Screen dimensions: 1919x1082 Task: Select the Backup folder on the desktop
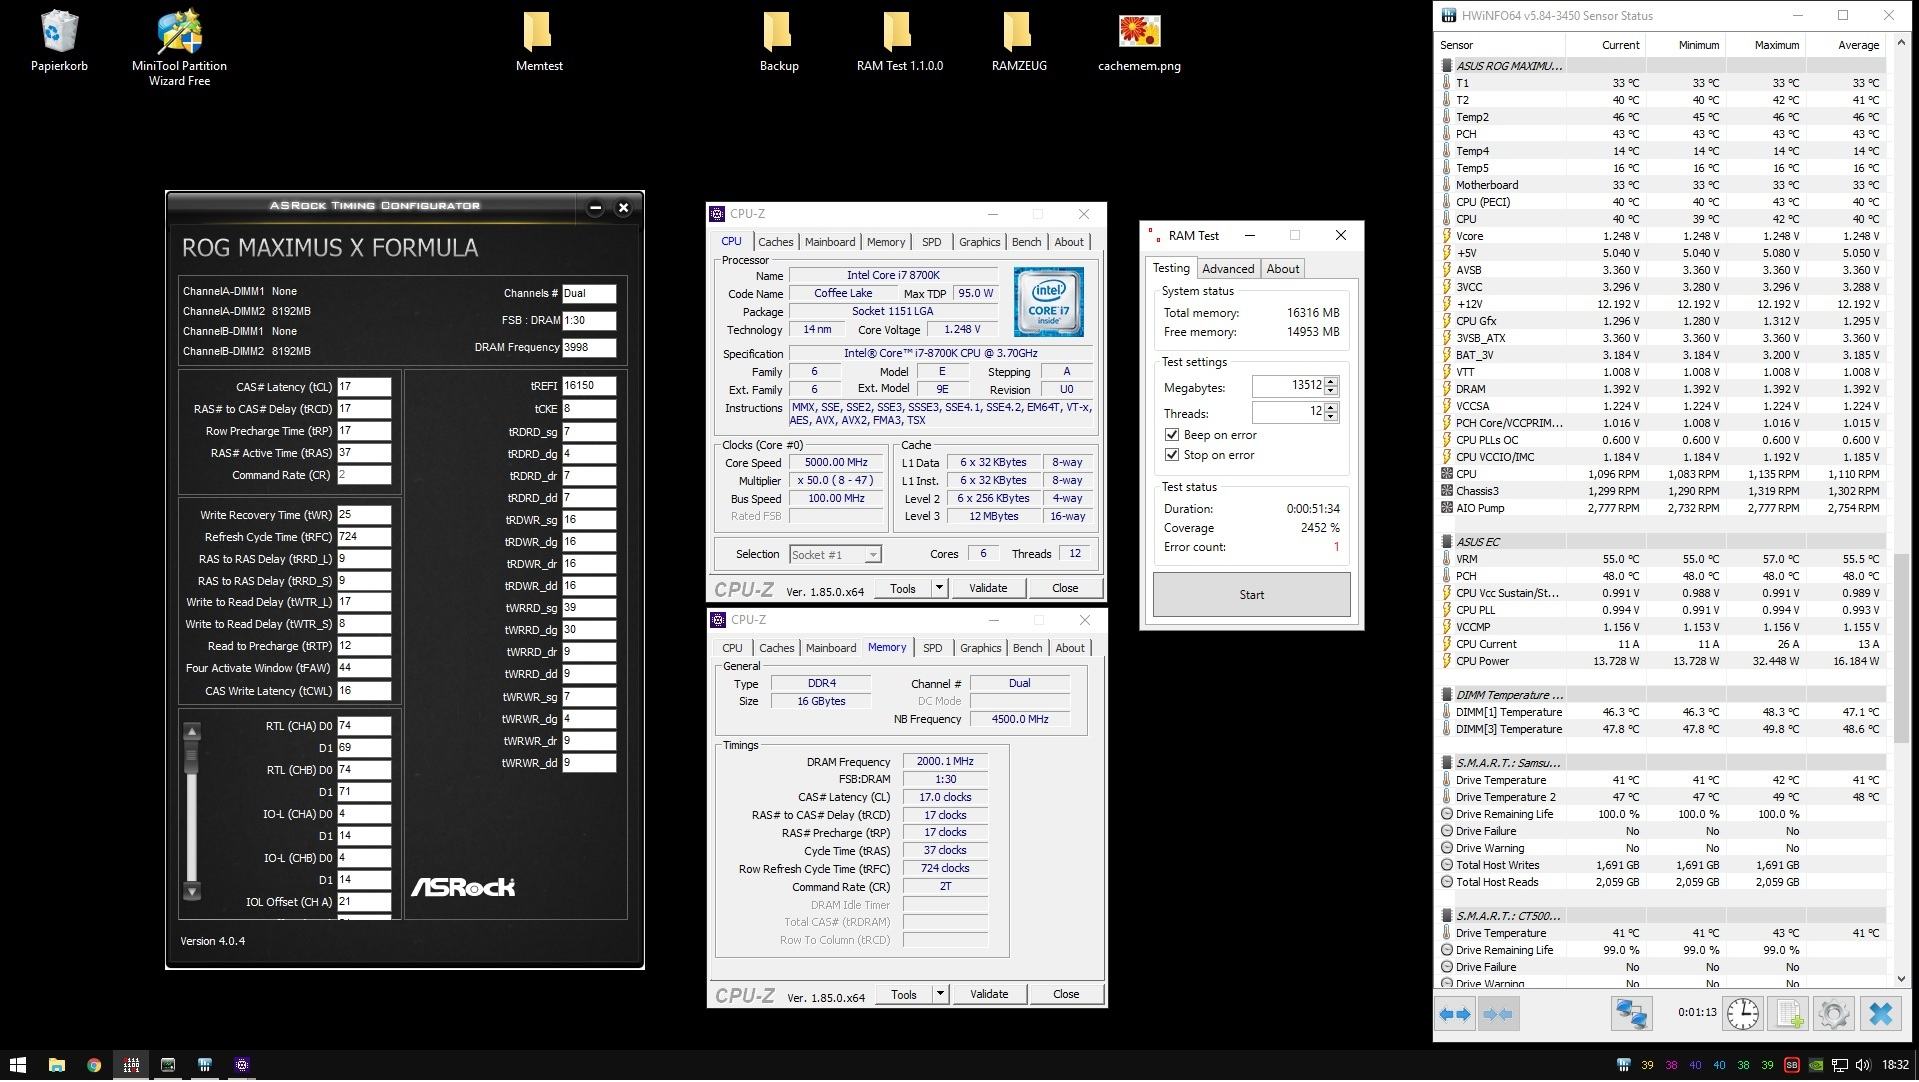(x=778, y=42)
